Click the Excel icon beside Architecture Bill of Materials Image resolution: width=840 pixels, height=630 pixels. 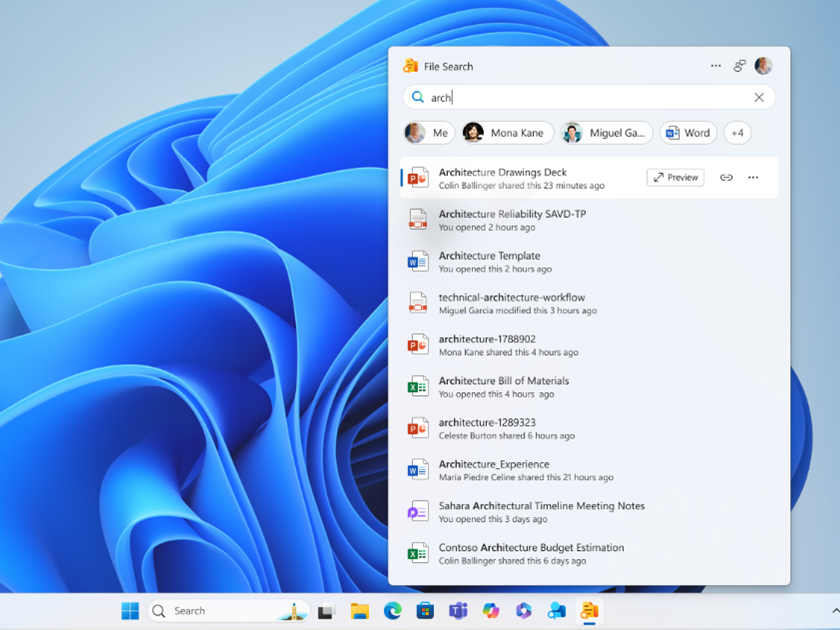point(418,387)
